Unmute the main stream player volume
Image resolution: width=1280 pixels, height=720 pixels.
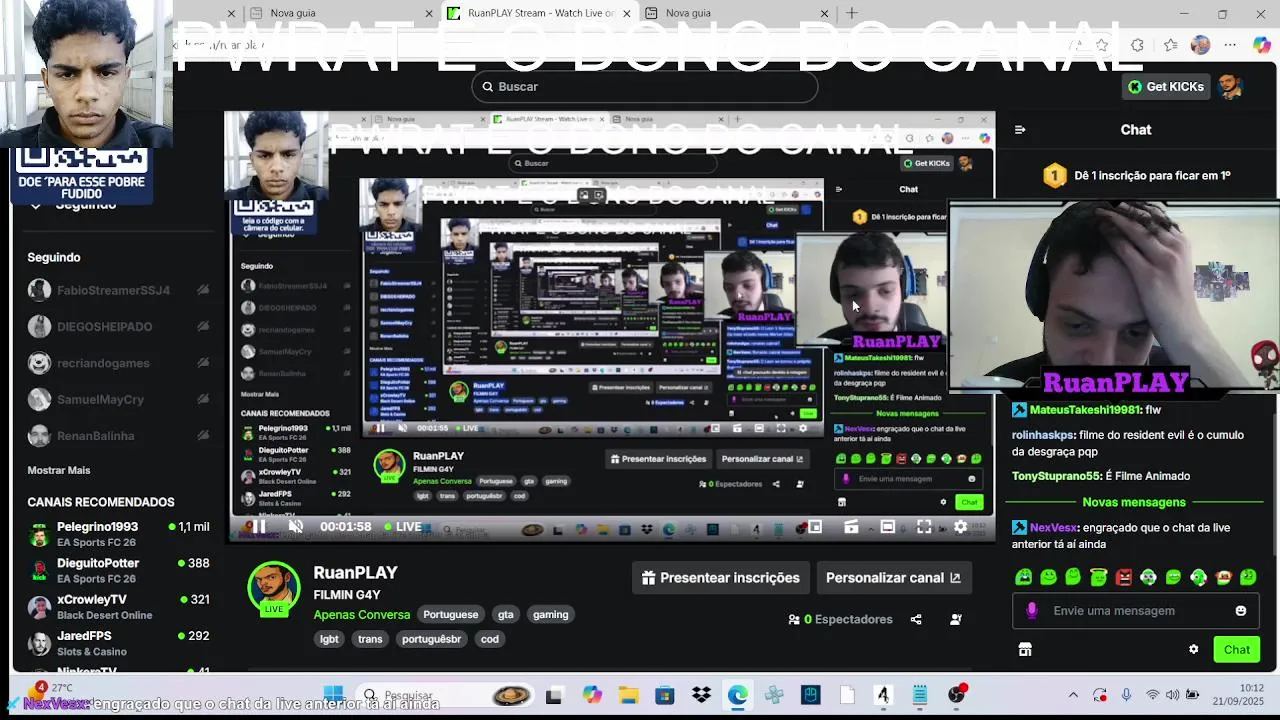pyautogui.click(x=295, y=527)
